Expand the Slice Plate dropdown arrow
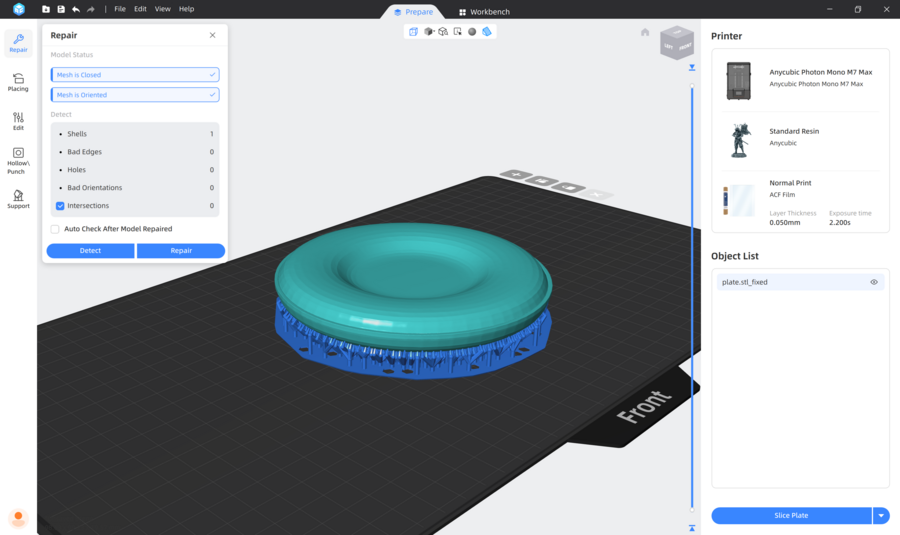Screen dimensions: 900x535 coord(881,516)
